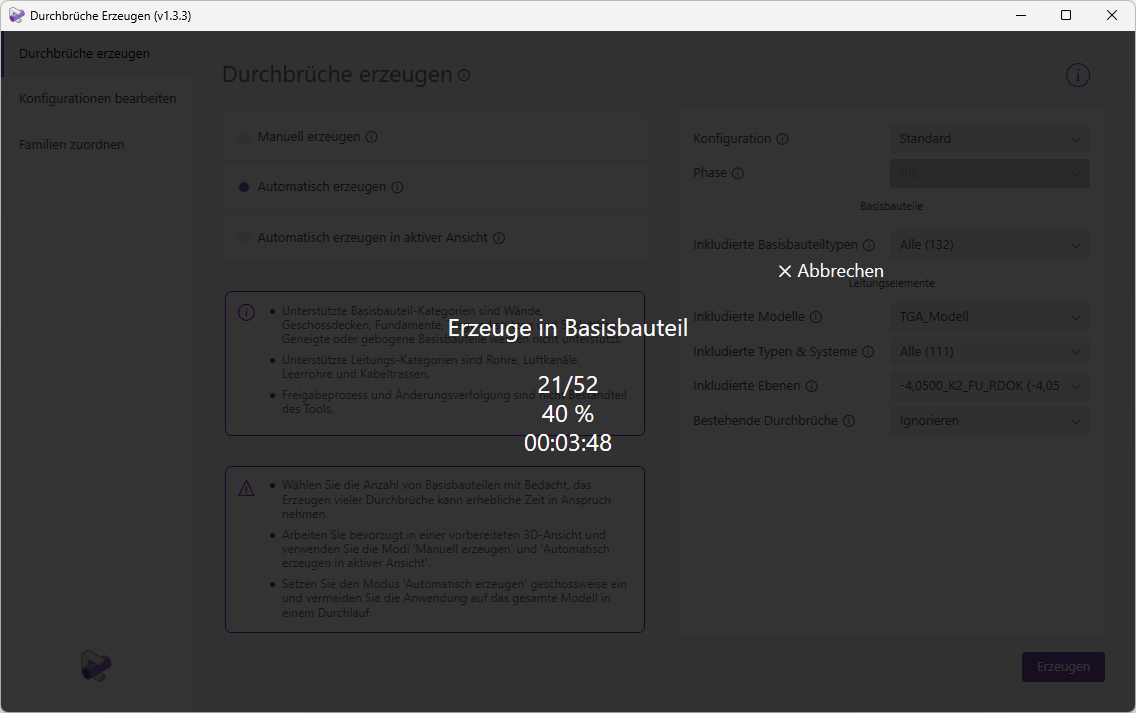
Task: Click the info circle icon on the notes box
Action: [246, 313]
